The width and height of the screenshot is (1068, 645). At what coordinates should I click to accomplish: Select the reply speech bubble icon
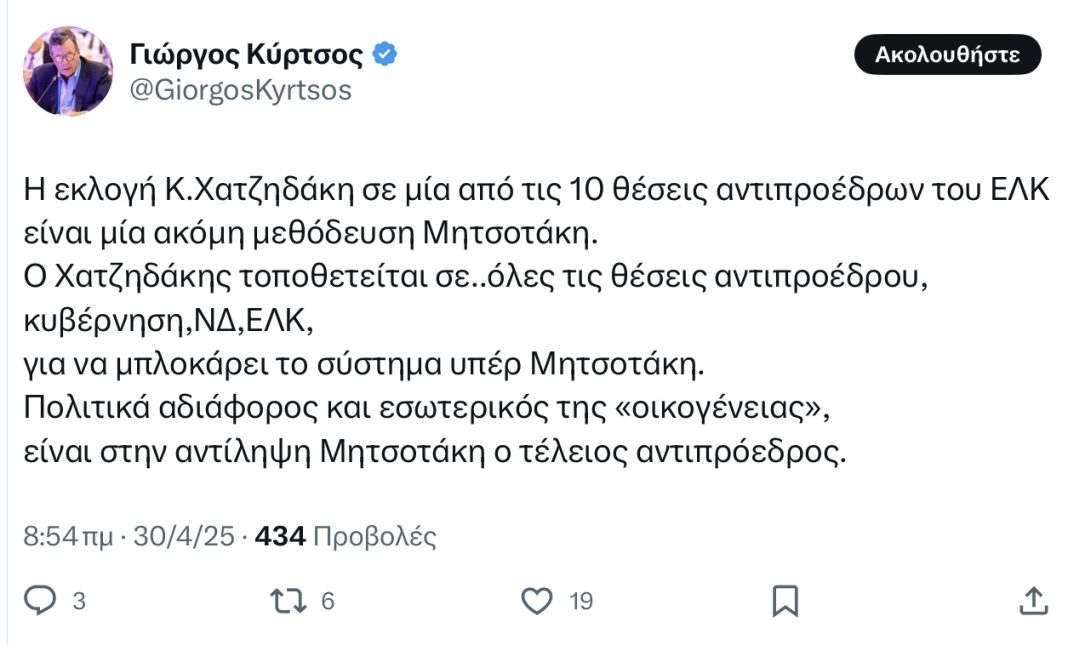pos(41,597)
